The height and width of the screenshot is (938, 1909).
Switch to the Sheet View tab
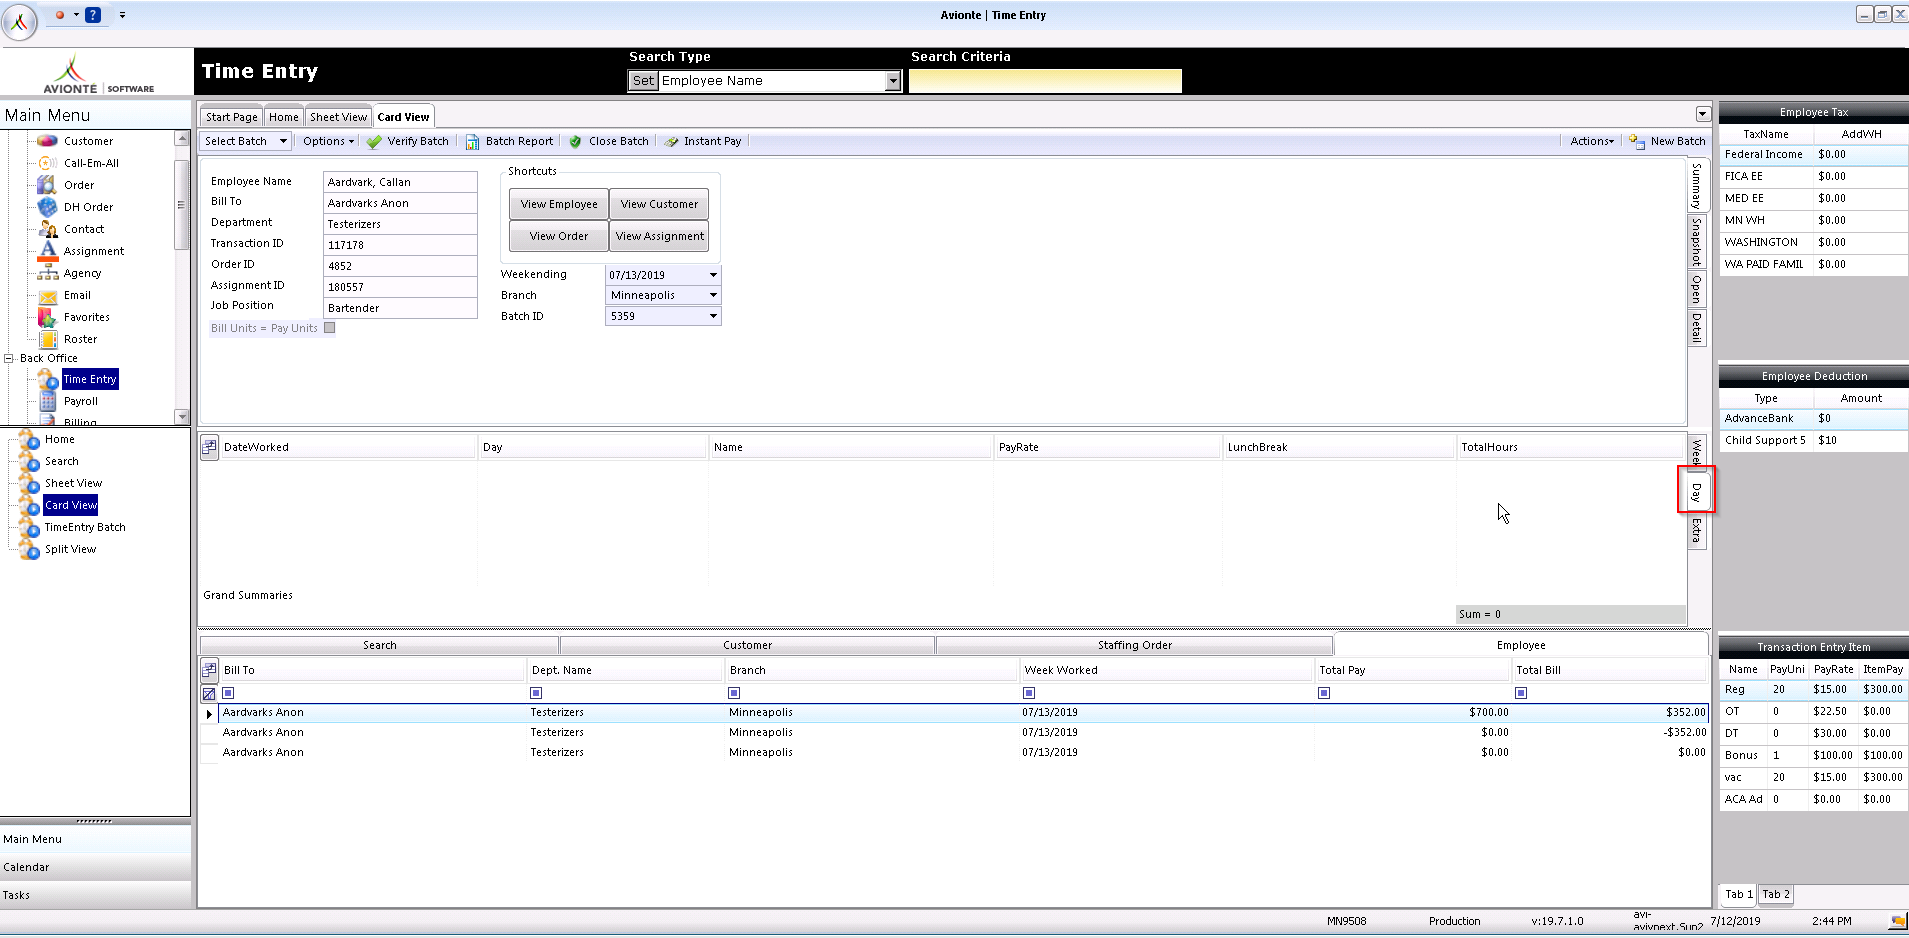click(x=338, y=117)
